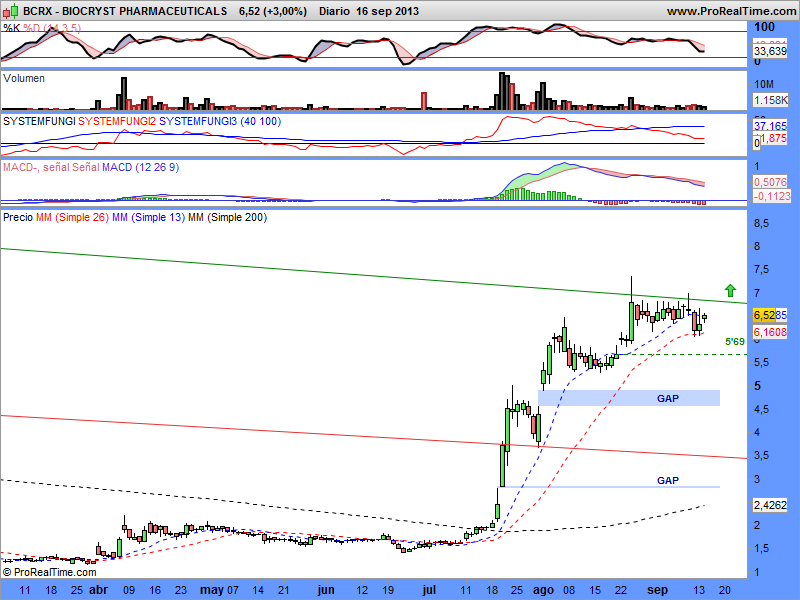
Task: Select the red SYSTEMFUNGI2 label
Action: tap(117, 121)
